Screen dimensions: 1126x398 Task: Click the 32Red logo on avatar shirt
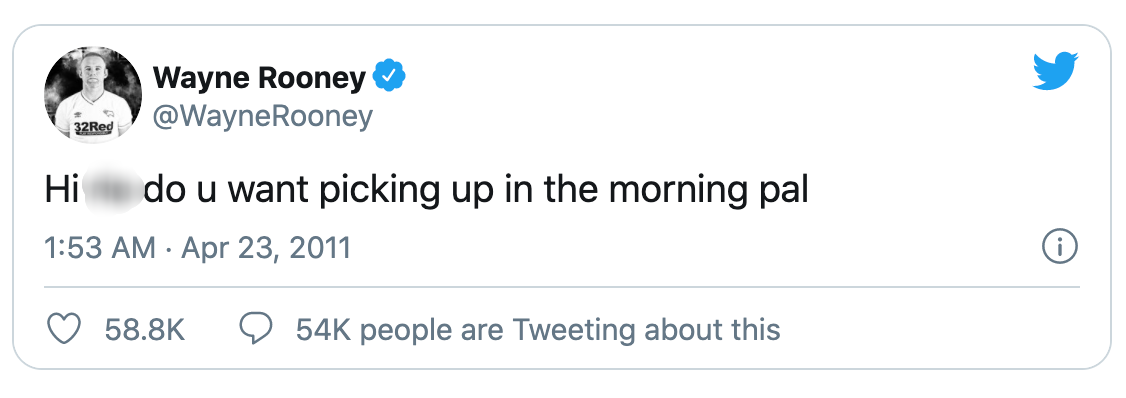(93, 129)
